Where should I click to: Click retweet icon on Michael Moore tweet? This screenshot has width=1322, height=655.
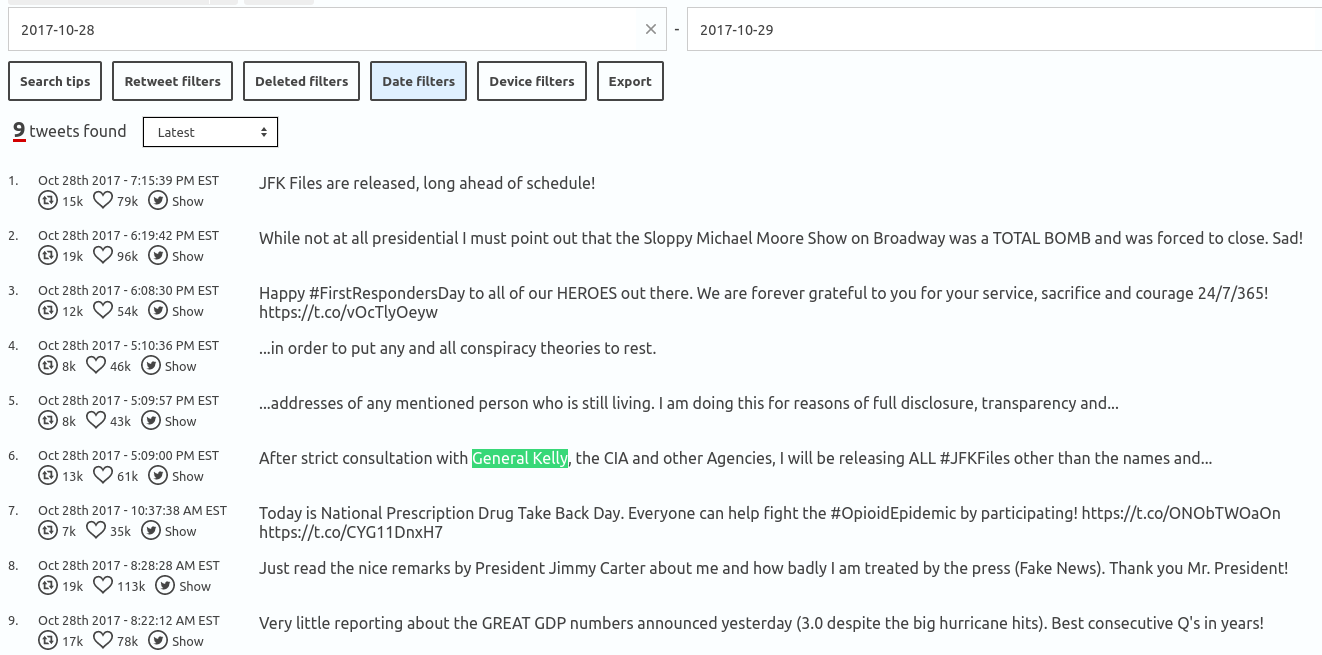(x=47, y=256)
